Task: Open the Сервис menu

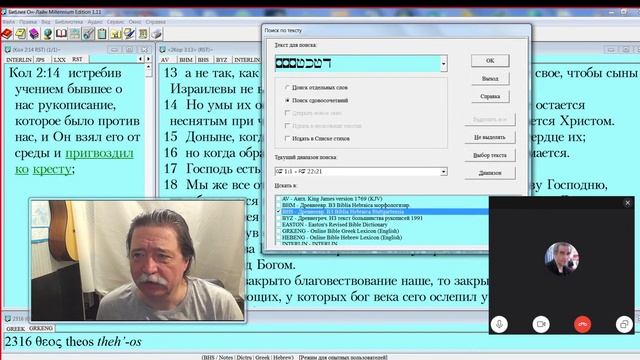Action: [116, 22]
